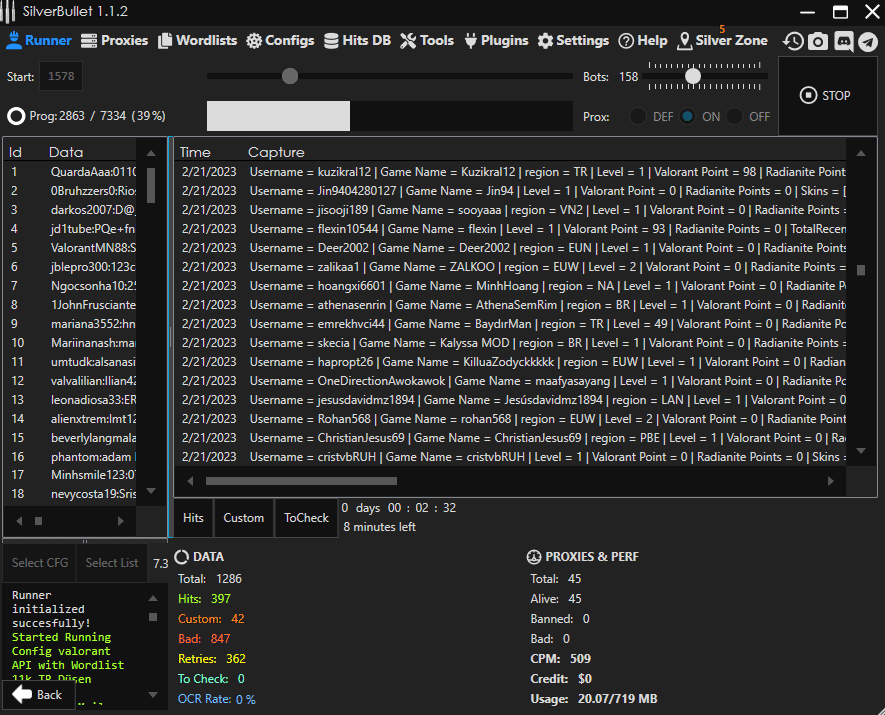
Task: Open the Tools wrench menu
Action: point(427,41)
